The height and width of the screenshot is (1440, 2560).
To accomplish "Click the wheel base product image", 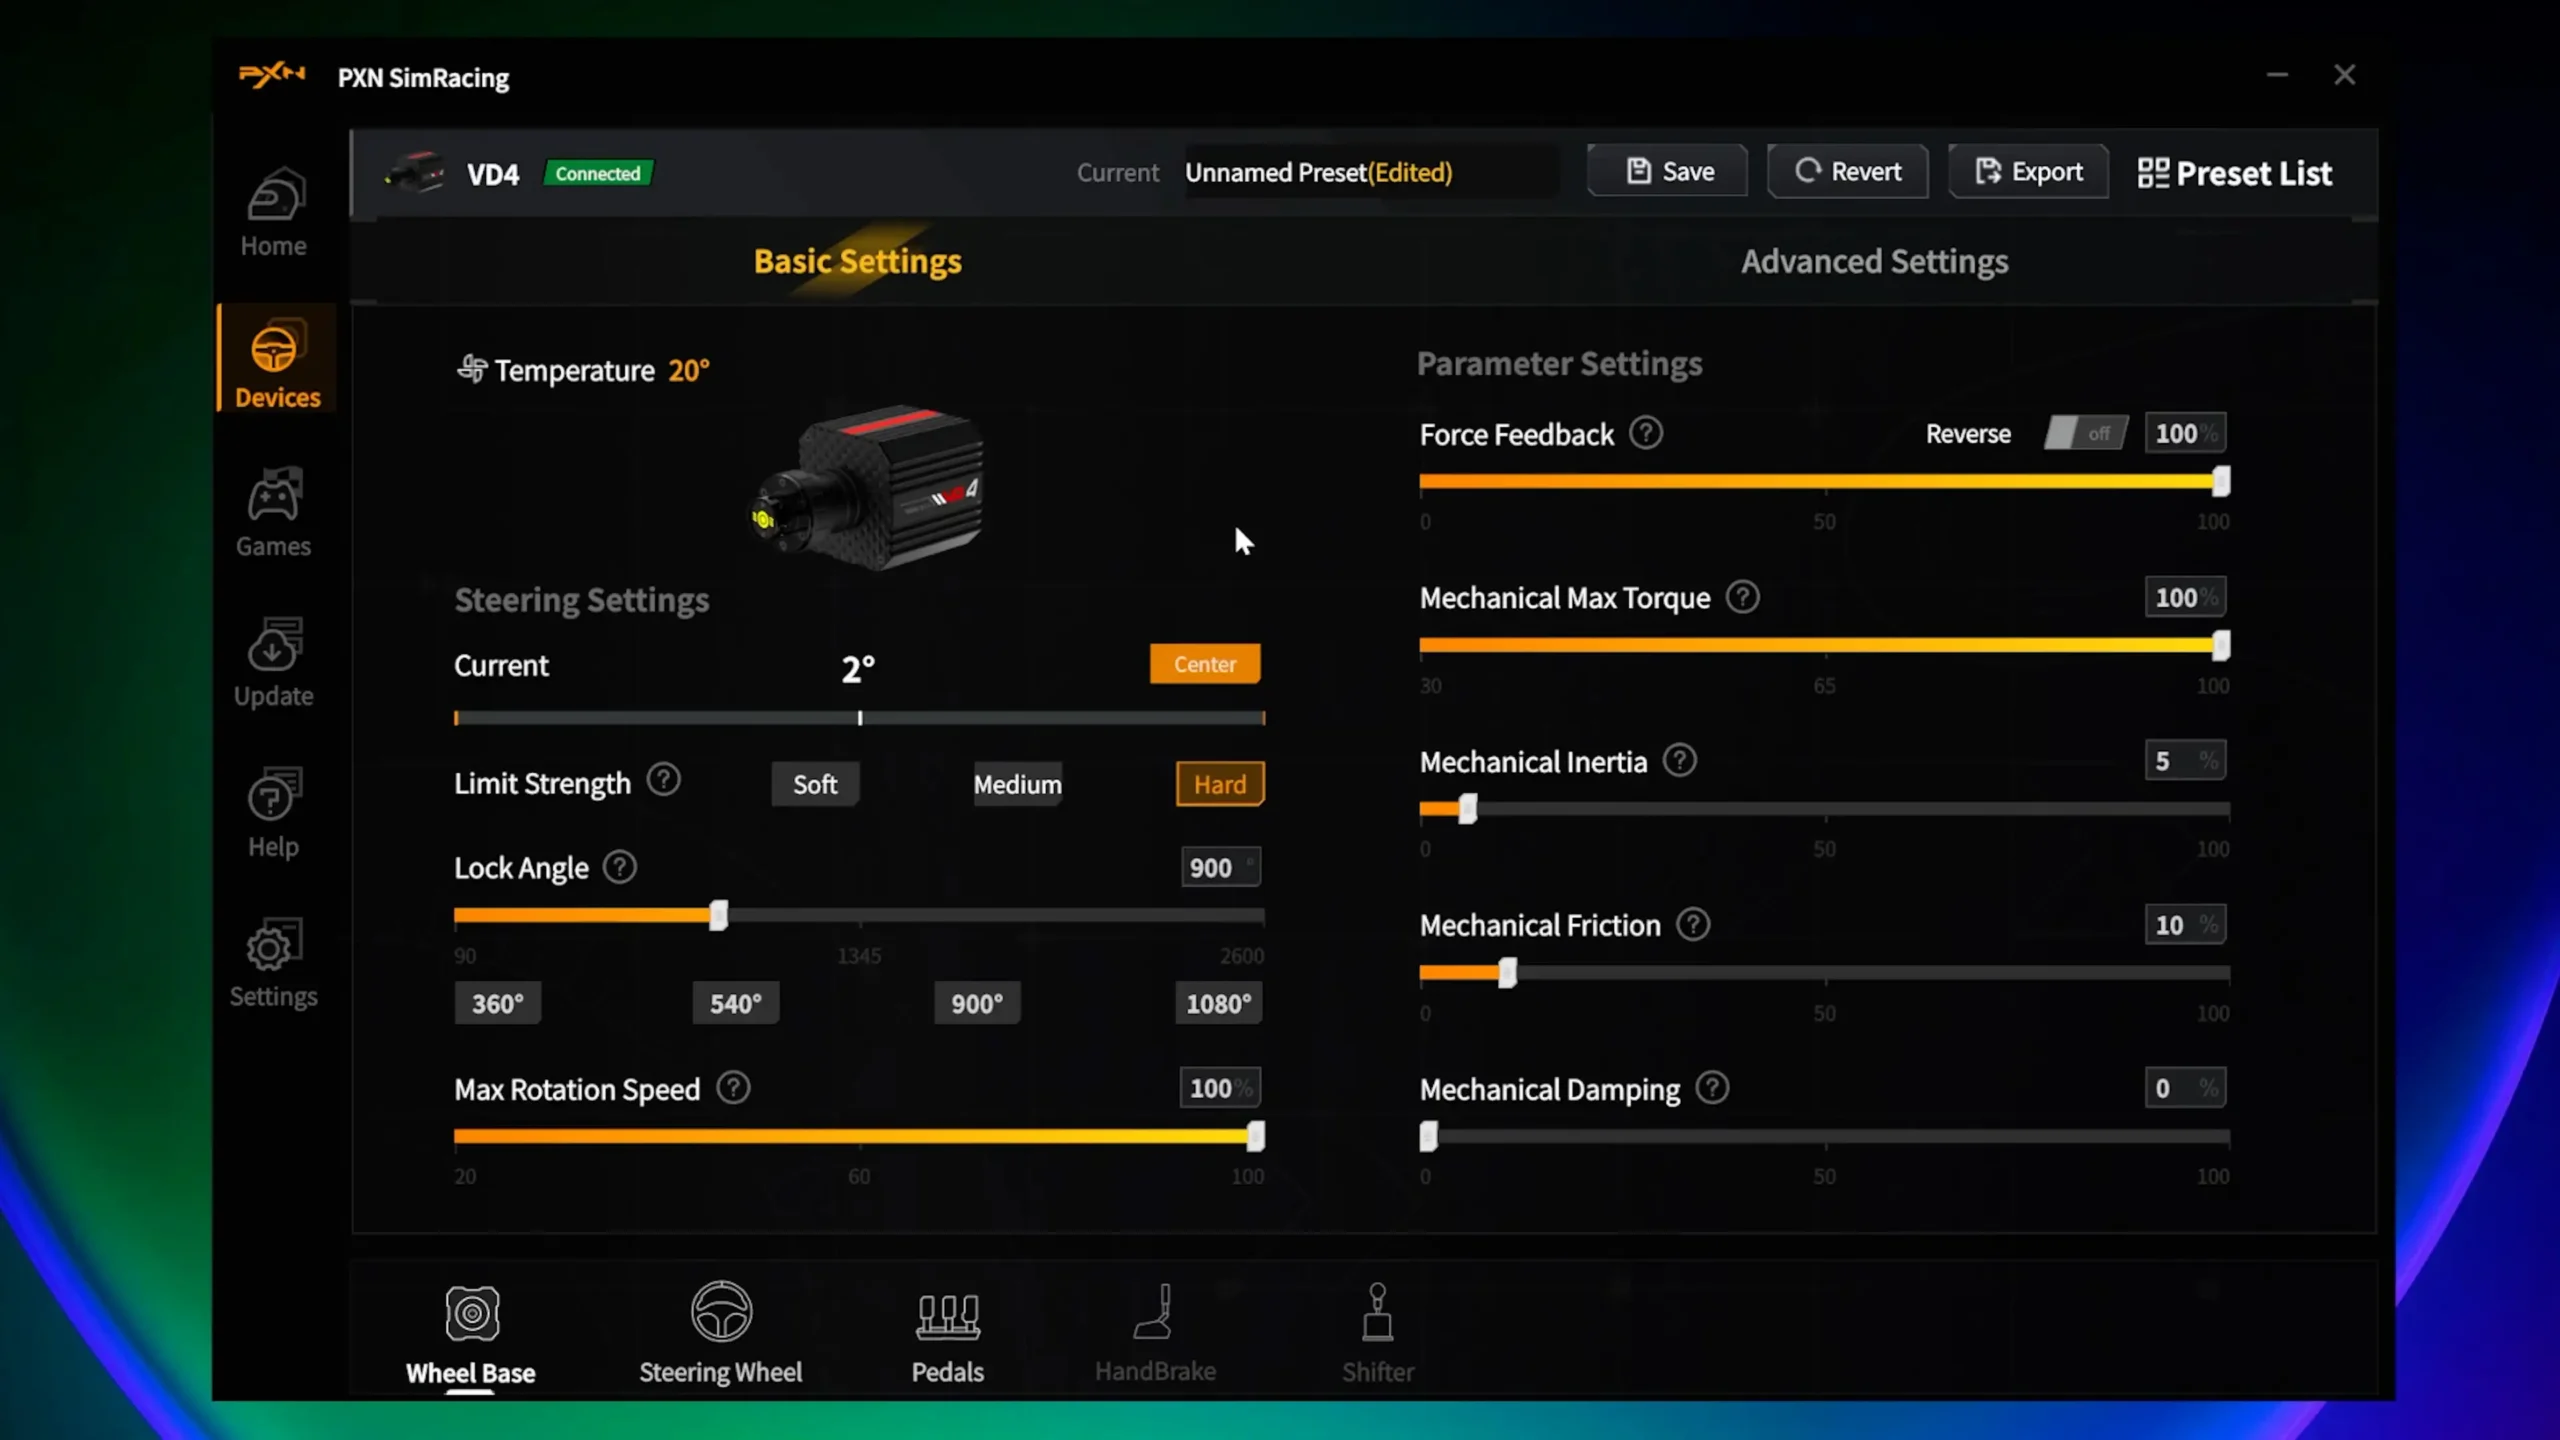I will [x=868, y=487].
